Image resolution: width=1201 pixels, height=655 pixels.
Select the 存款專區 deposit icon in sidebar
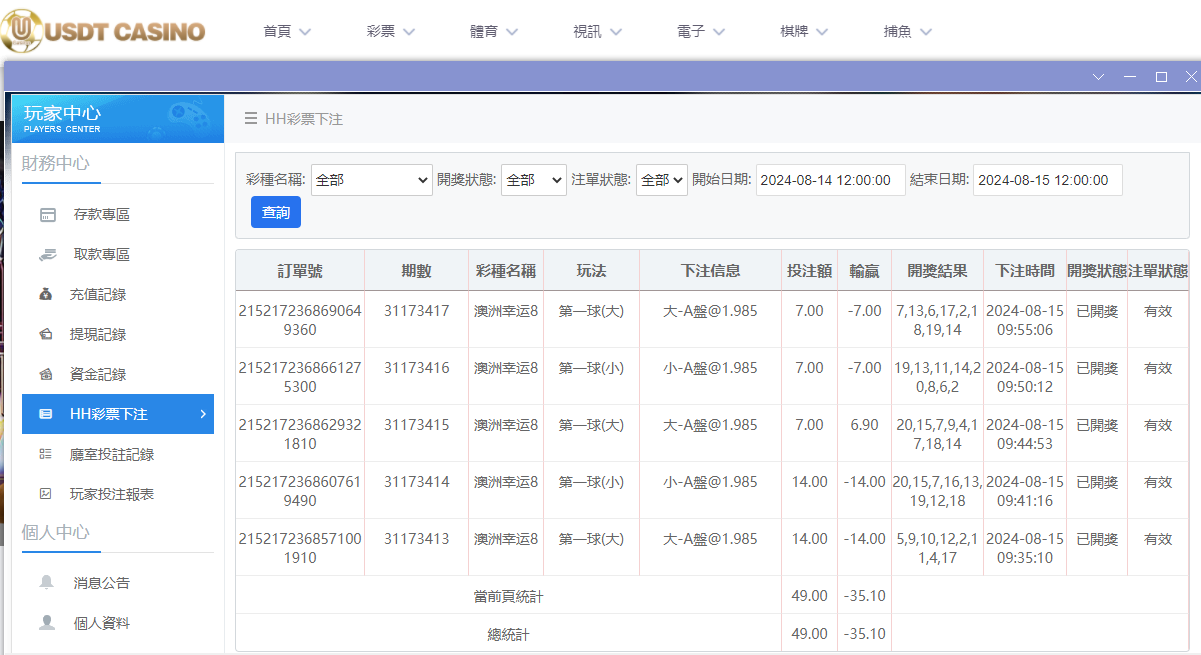click(49, 214)
